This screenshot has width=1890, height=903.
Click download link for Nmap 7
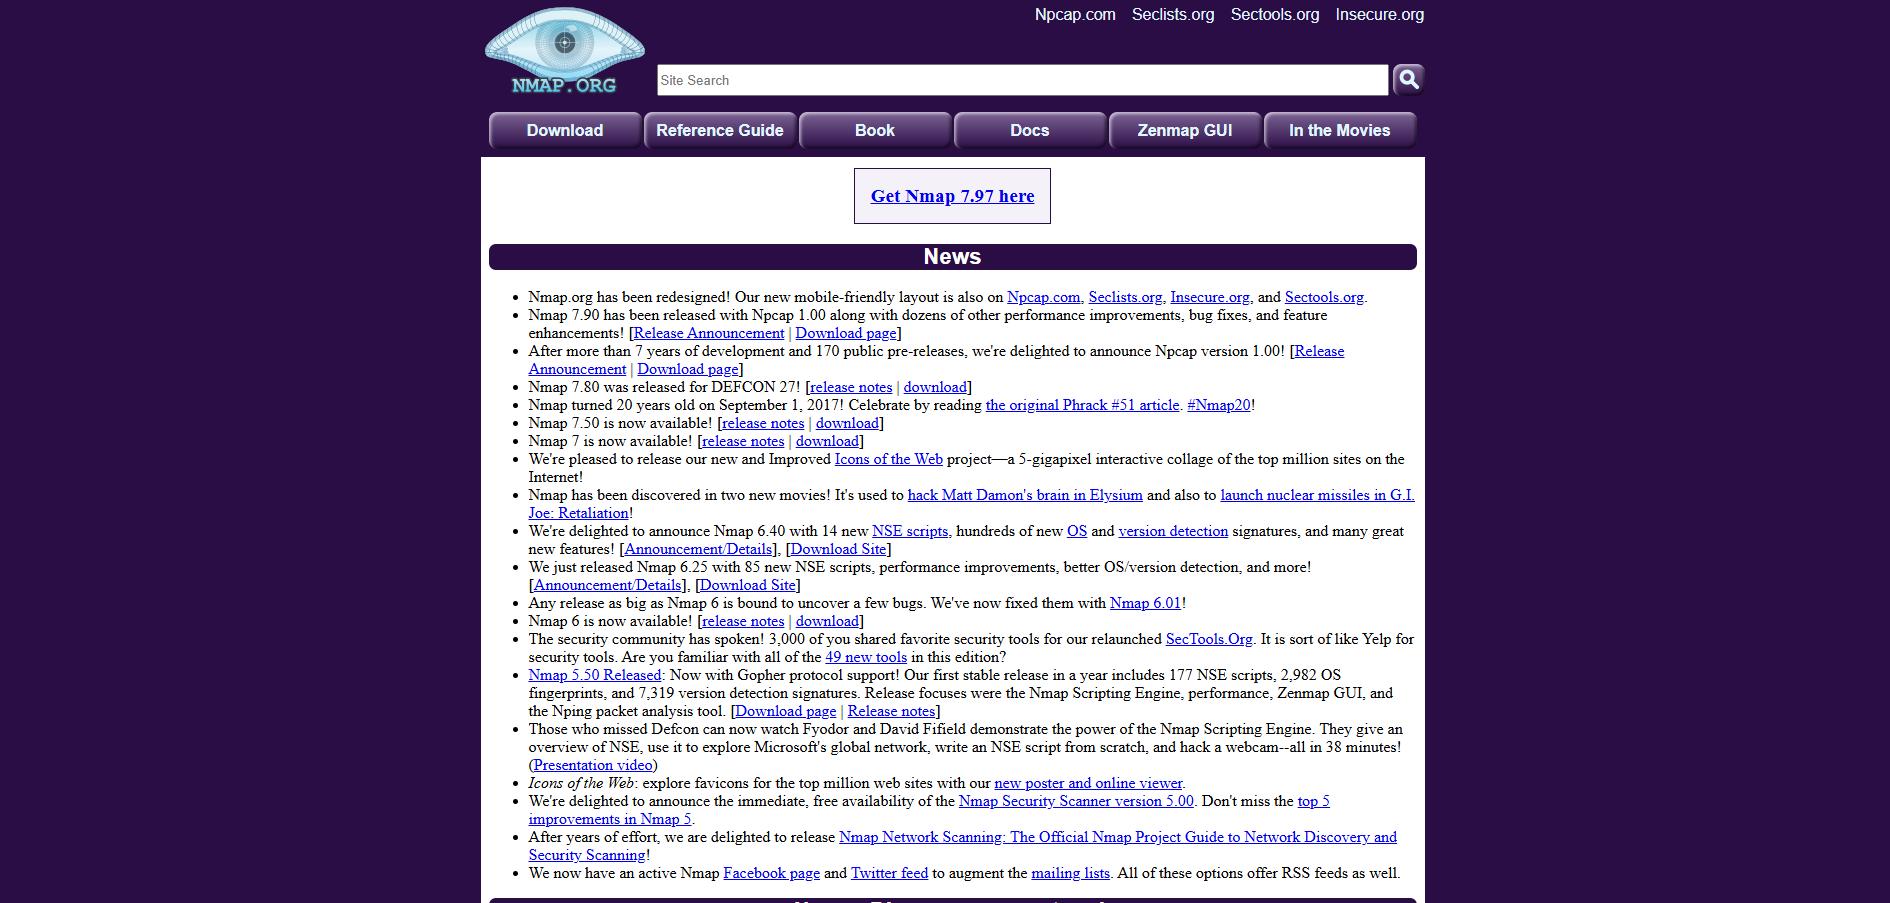pos(827,441)
